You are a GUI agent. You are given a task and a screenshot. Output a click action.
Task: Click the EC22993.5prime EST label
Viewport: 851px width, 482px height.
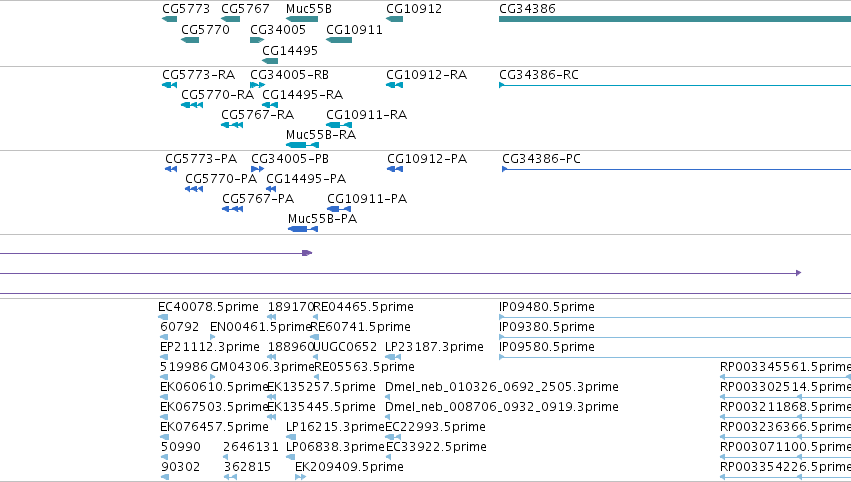436,427
